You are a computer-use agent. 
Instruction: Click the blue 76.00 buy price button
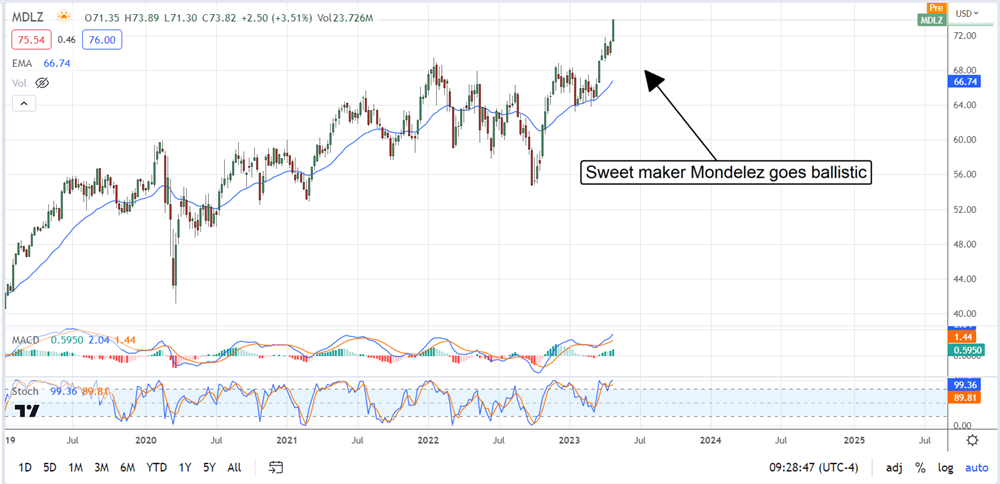pos(102,39)
